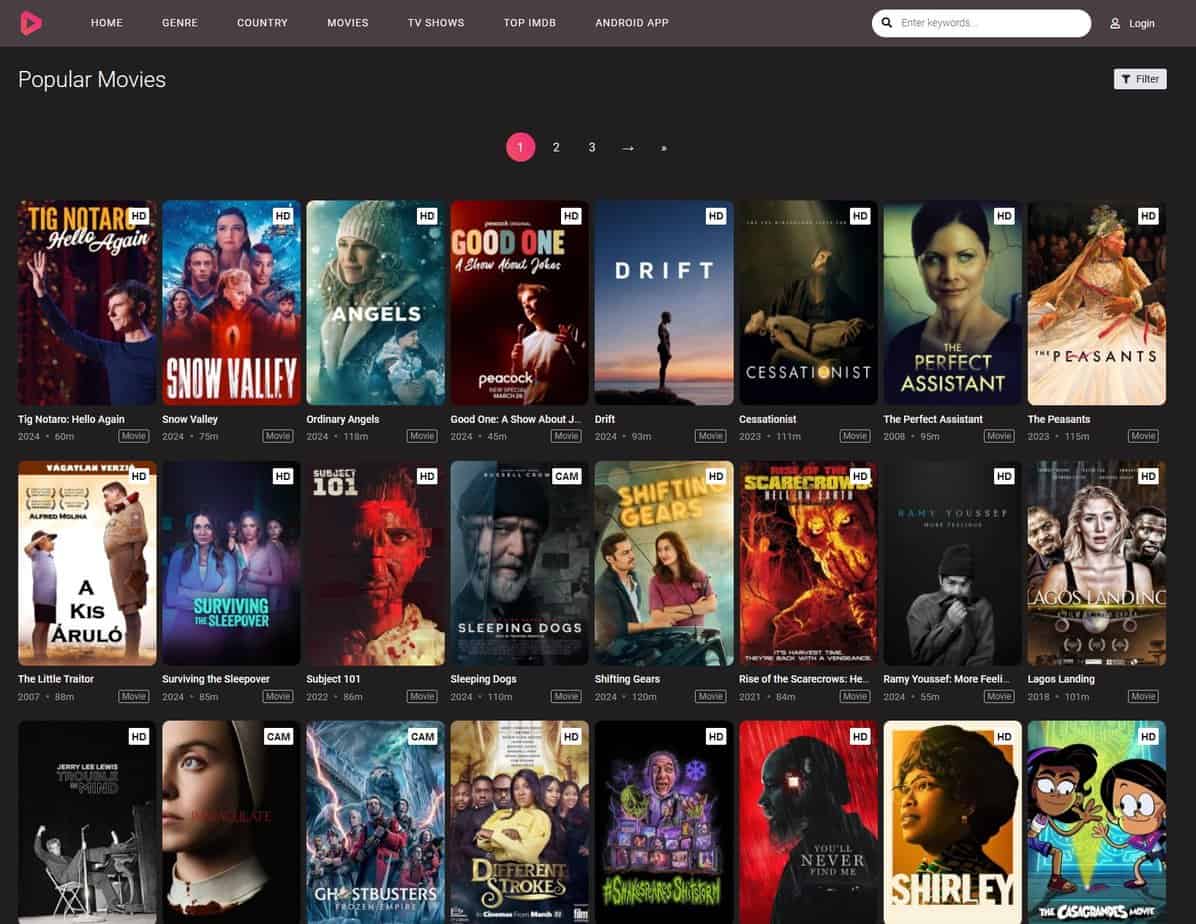Click the site logo play icon
Image resolution: width=1196 pixels, height=924 pixels.
tap(31, 23)
